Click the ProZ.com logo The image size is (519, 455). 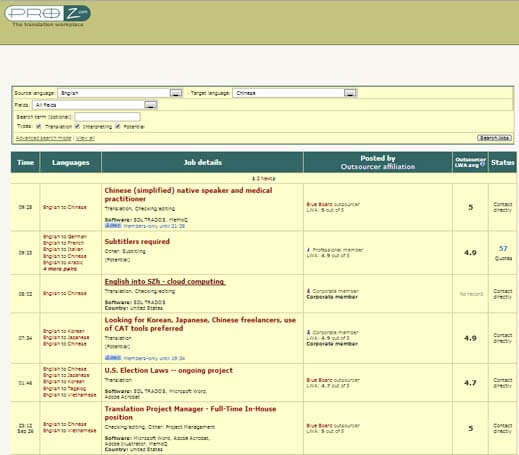click(47, 14)
